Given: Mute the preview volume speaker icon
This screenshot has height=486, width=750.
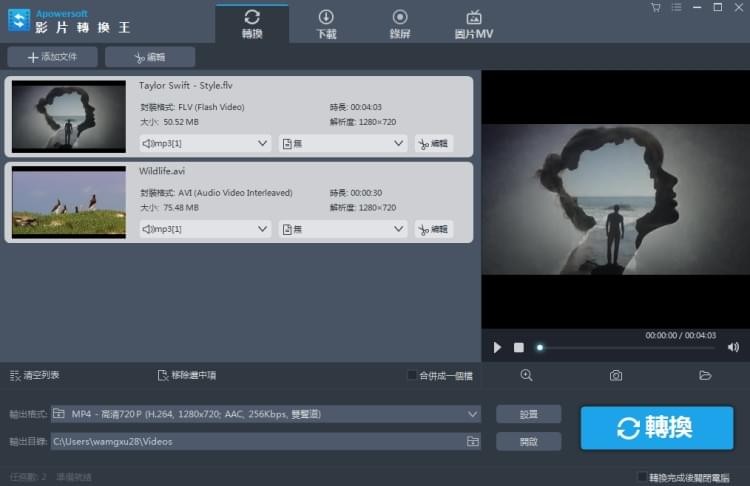Looking at the screenshot, I should 733,347.
